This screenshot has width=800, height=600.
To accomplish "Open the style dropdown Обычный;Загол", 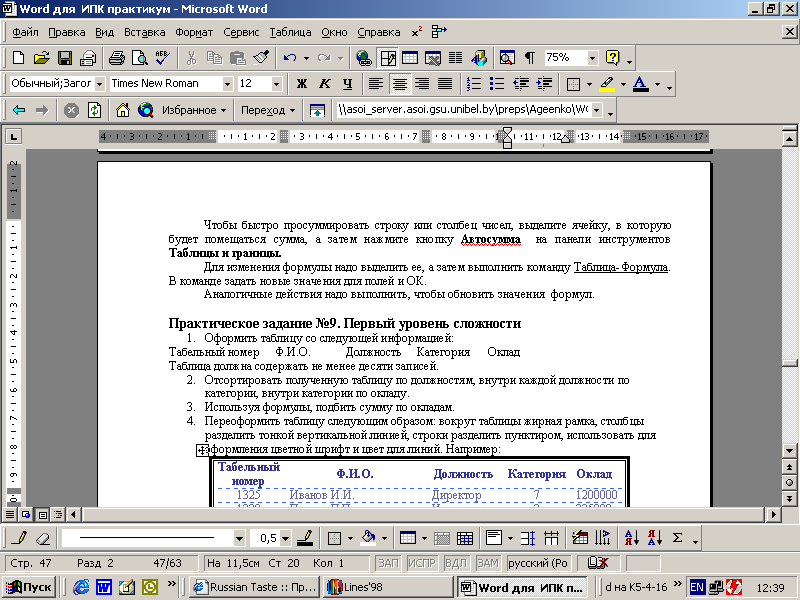I will click(99, 84).
